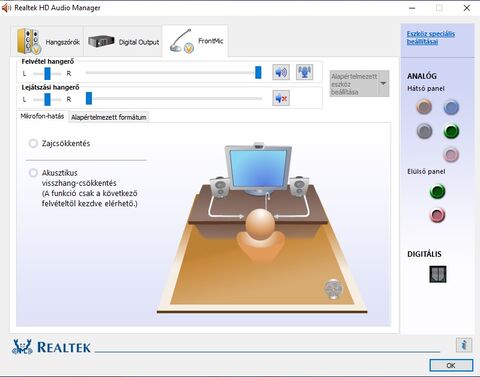480x377 pixels.
Task: Enable the Zajcsökkentés noise suppression option
Action: (33, 144)
